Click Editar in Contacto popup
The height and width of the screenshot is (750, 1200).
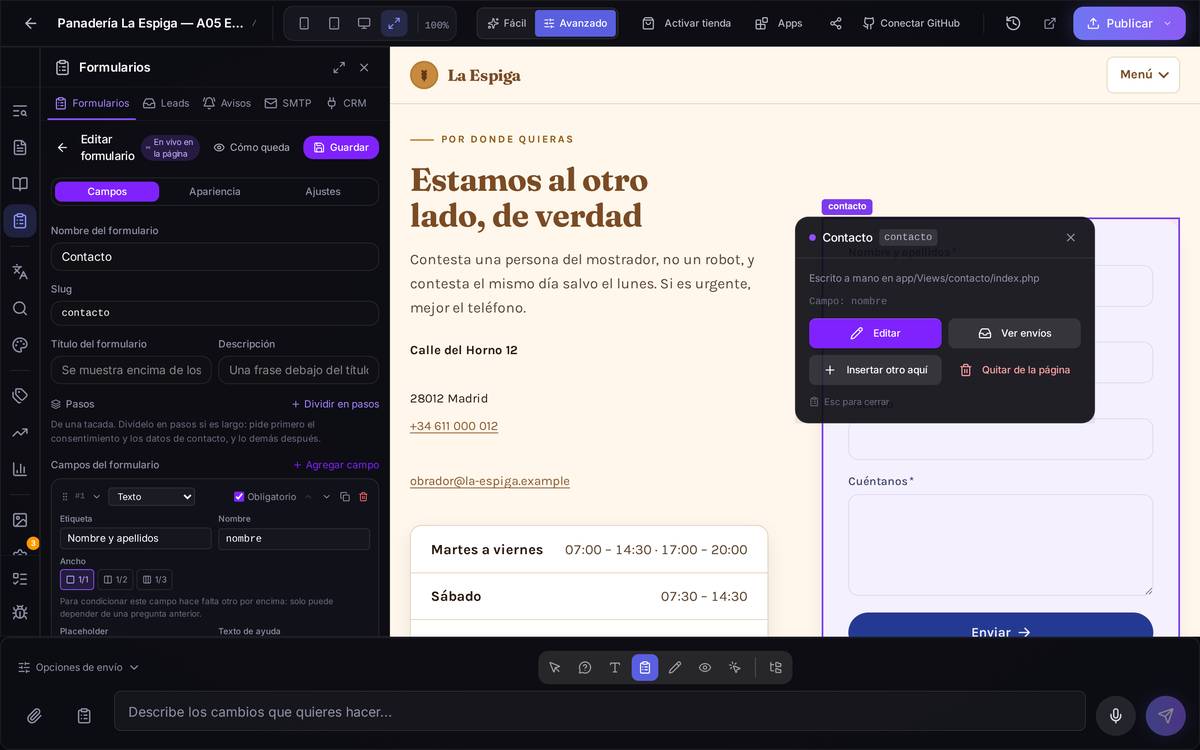(875, 333)
